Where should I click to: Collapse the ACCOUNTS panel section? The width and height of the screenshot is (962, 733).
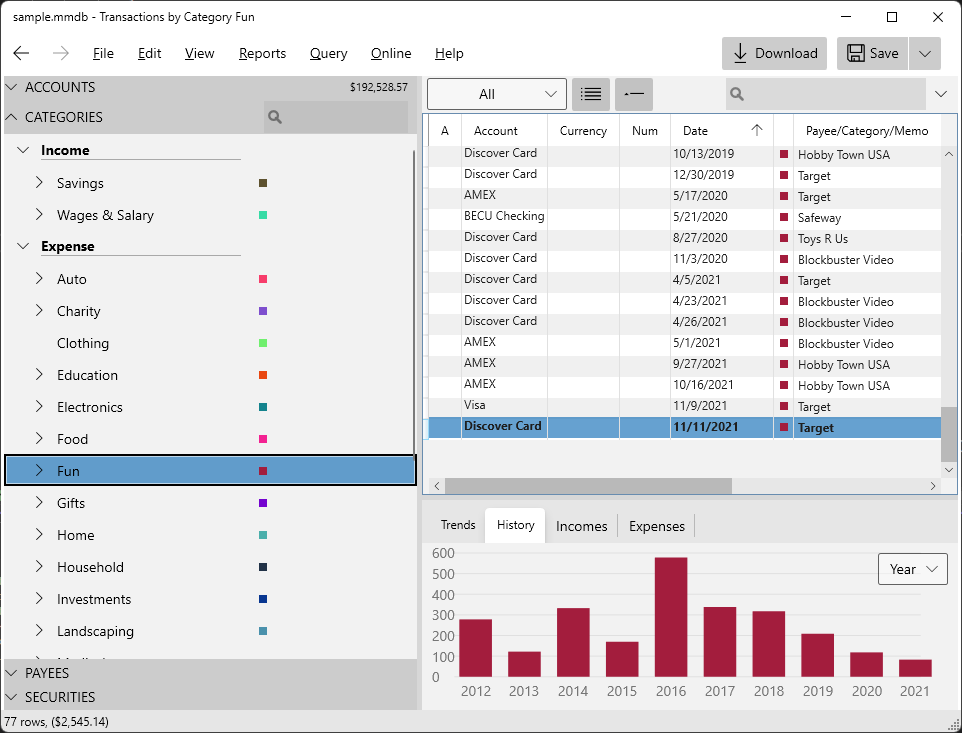[x=12, y=87]
